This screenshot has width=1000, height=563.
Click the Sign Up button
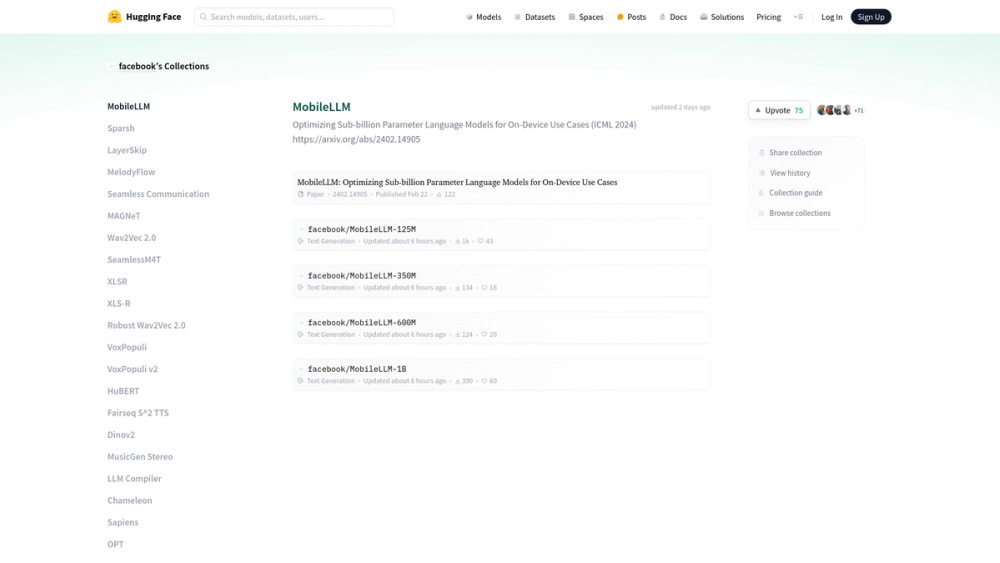point(871,17)
